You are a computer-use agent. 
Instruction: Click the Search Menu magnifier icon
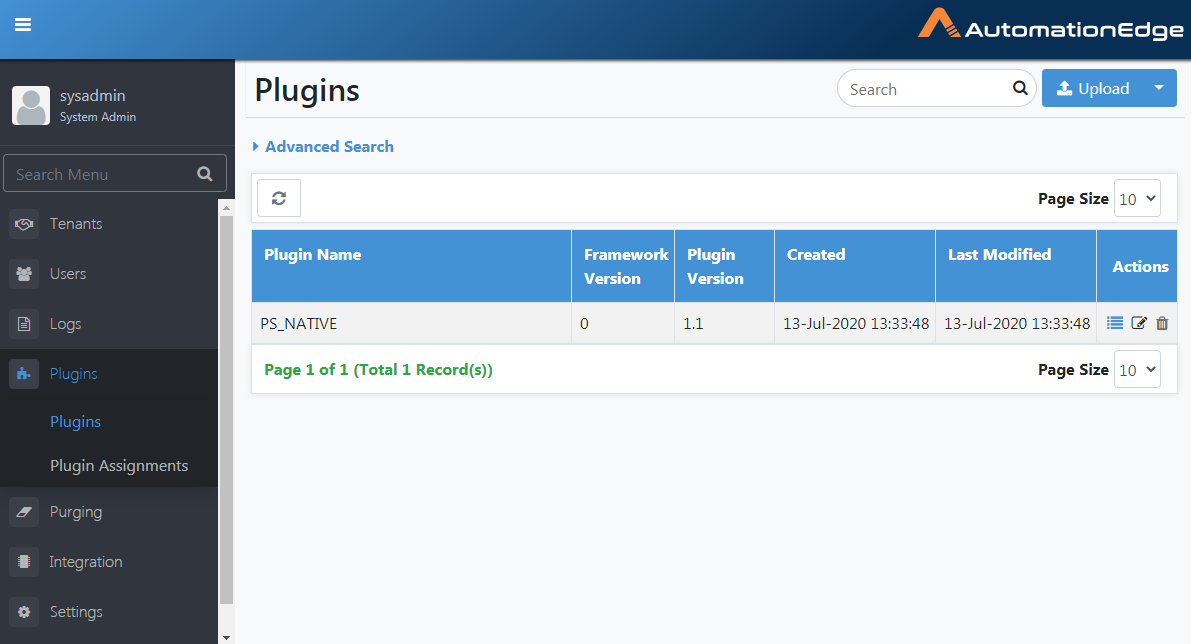tap(205, 174)
